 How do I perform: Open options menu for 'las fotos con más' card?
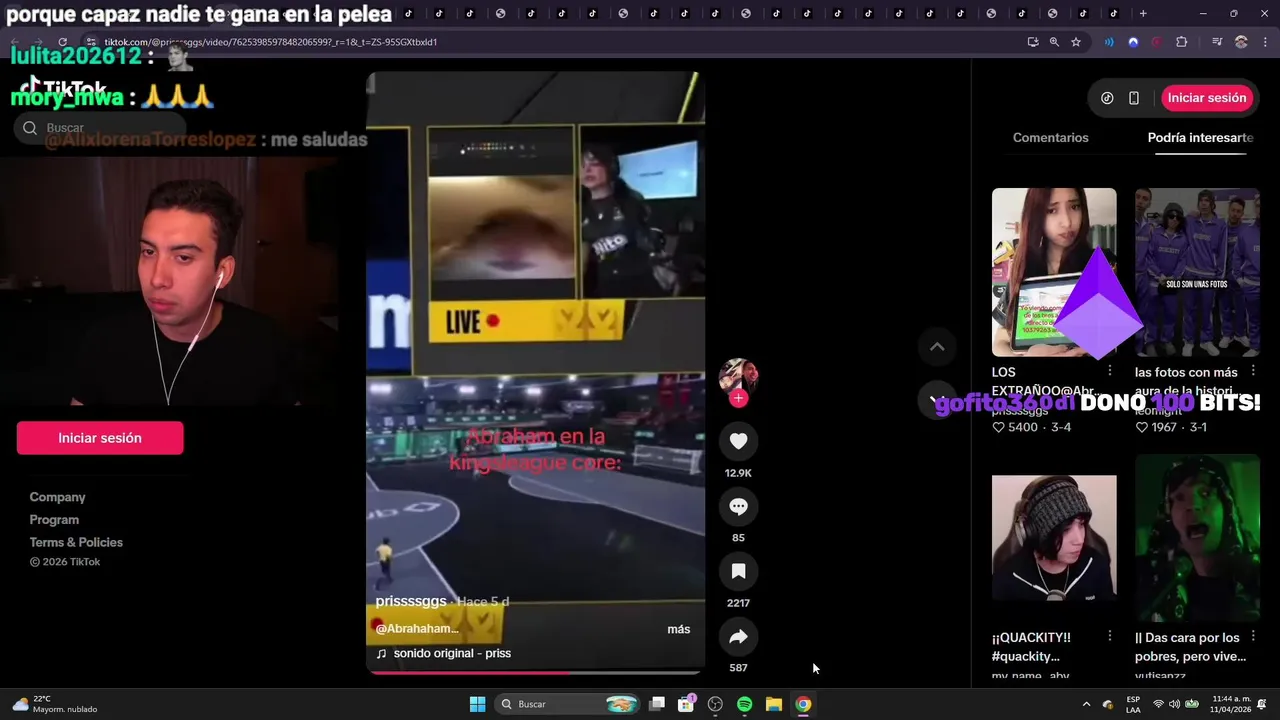coord(1252,371)
